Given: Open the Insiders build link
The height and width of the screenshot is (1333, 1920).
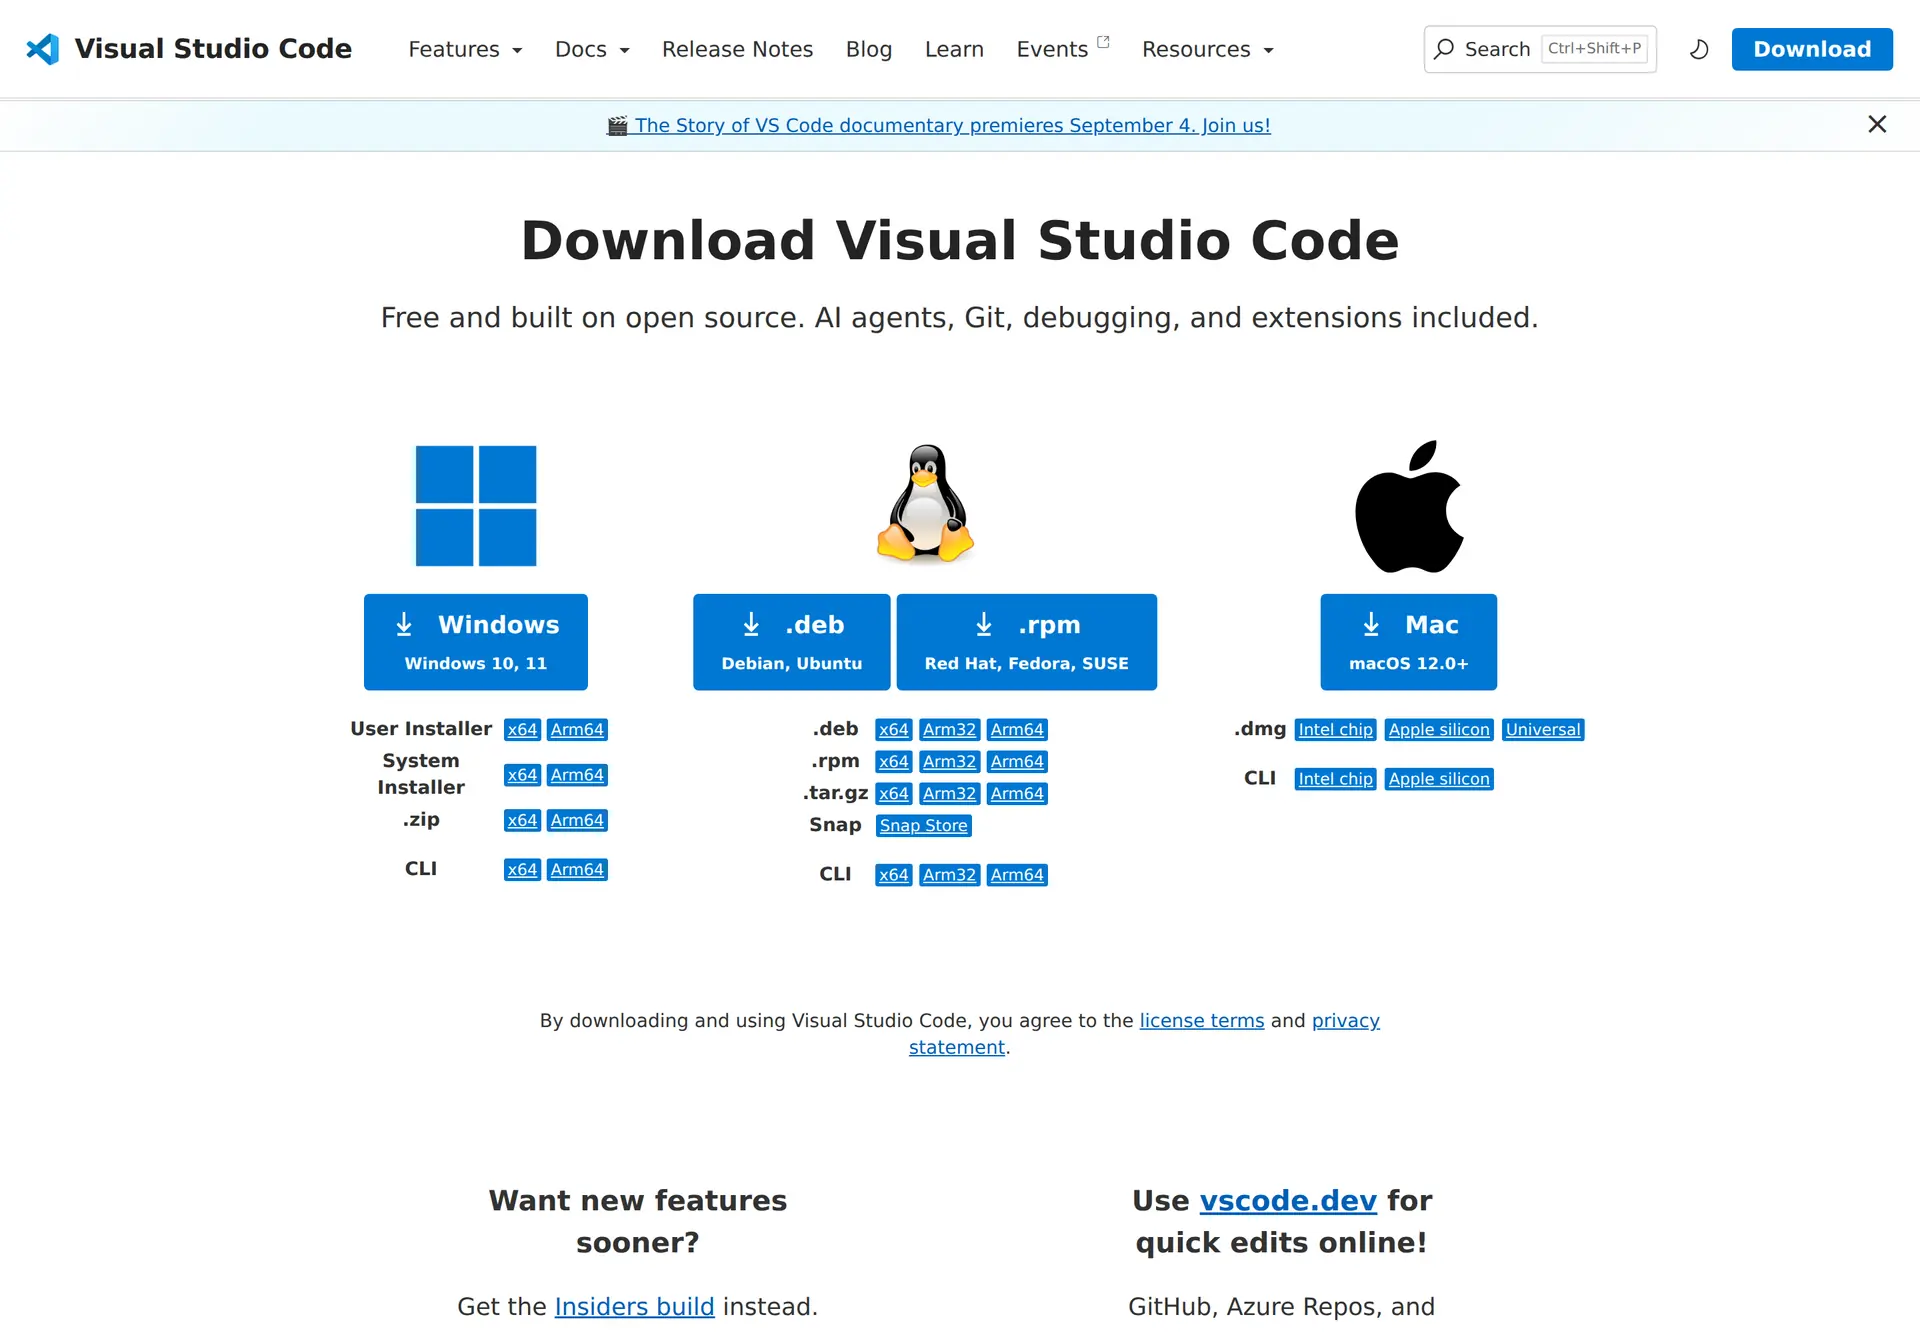Looking at the screenshot, I should pos(634,1307).
